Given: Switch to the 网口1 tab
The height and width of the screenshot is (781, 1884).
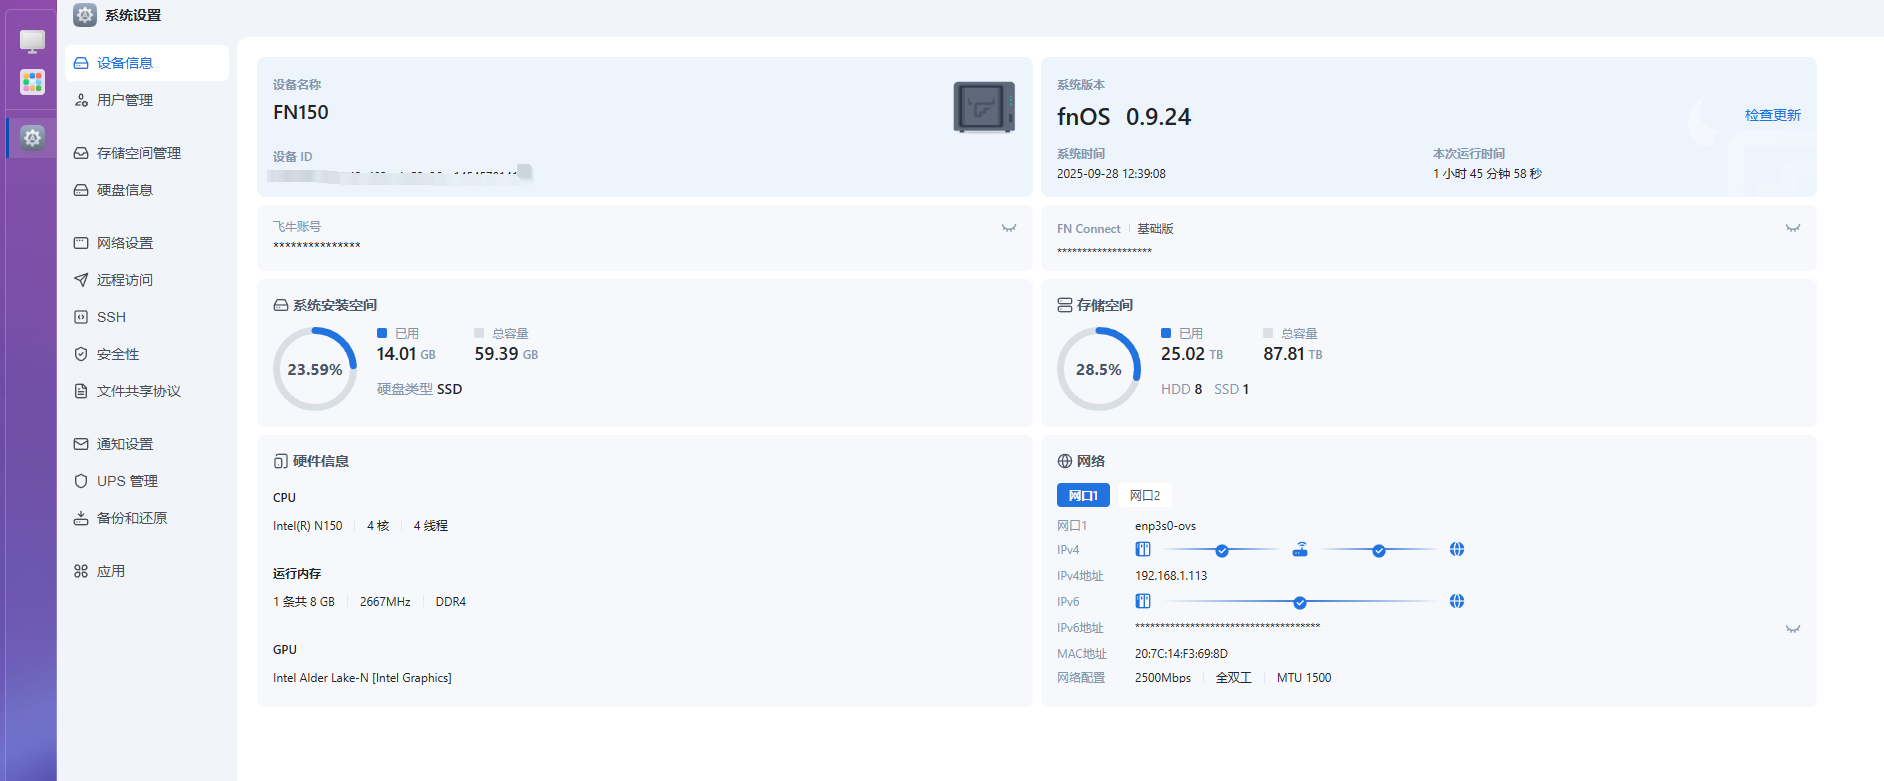Looking at the screenshot, I should (1083, 495).
